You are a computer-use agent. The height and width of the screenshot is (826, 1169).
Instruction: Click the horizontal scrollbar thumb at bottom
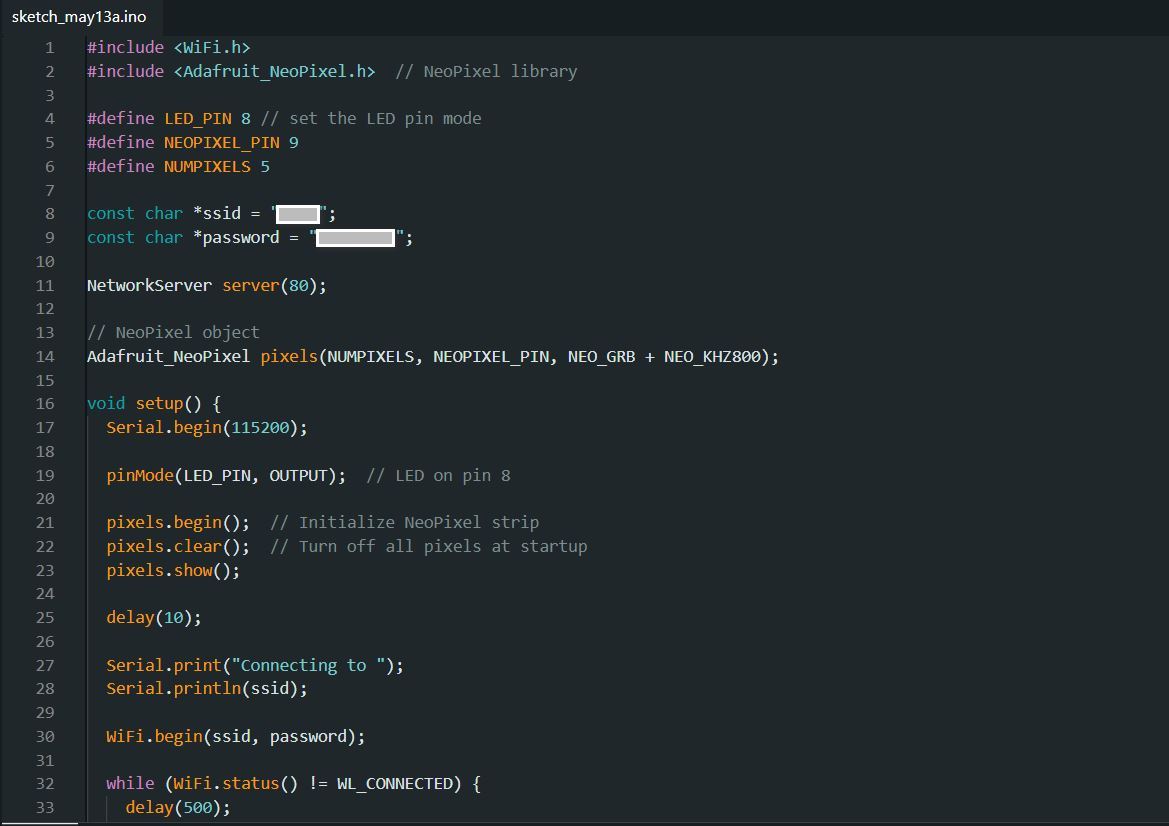[x=39, y=823]
